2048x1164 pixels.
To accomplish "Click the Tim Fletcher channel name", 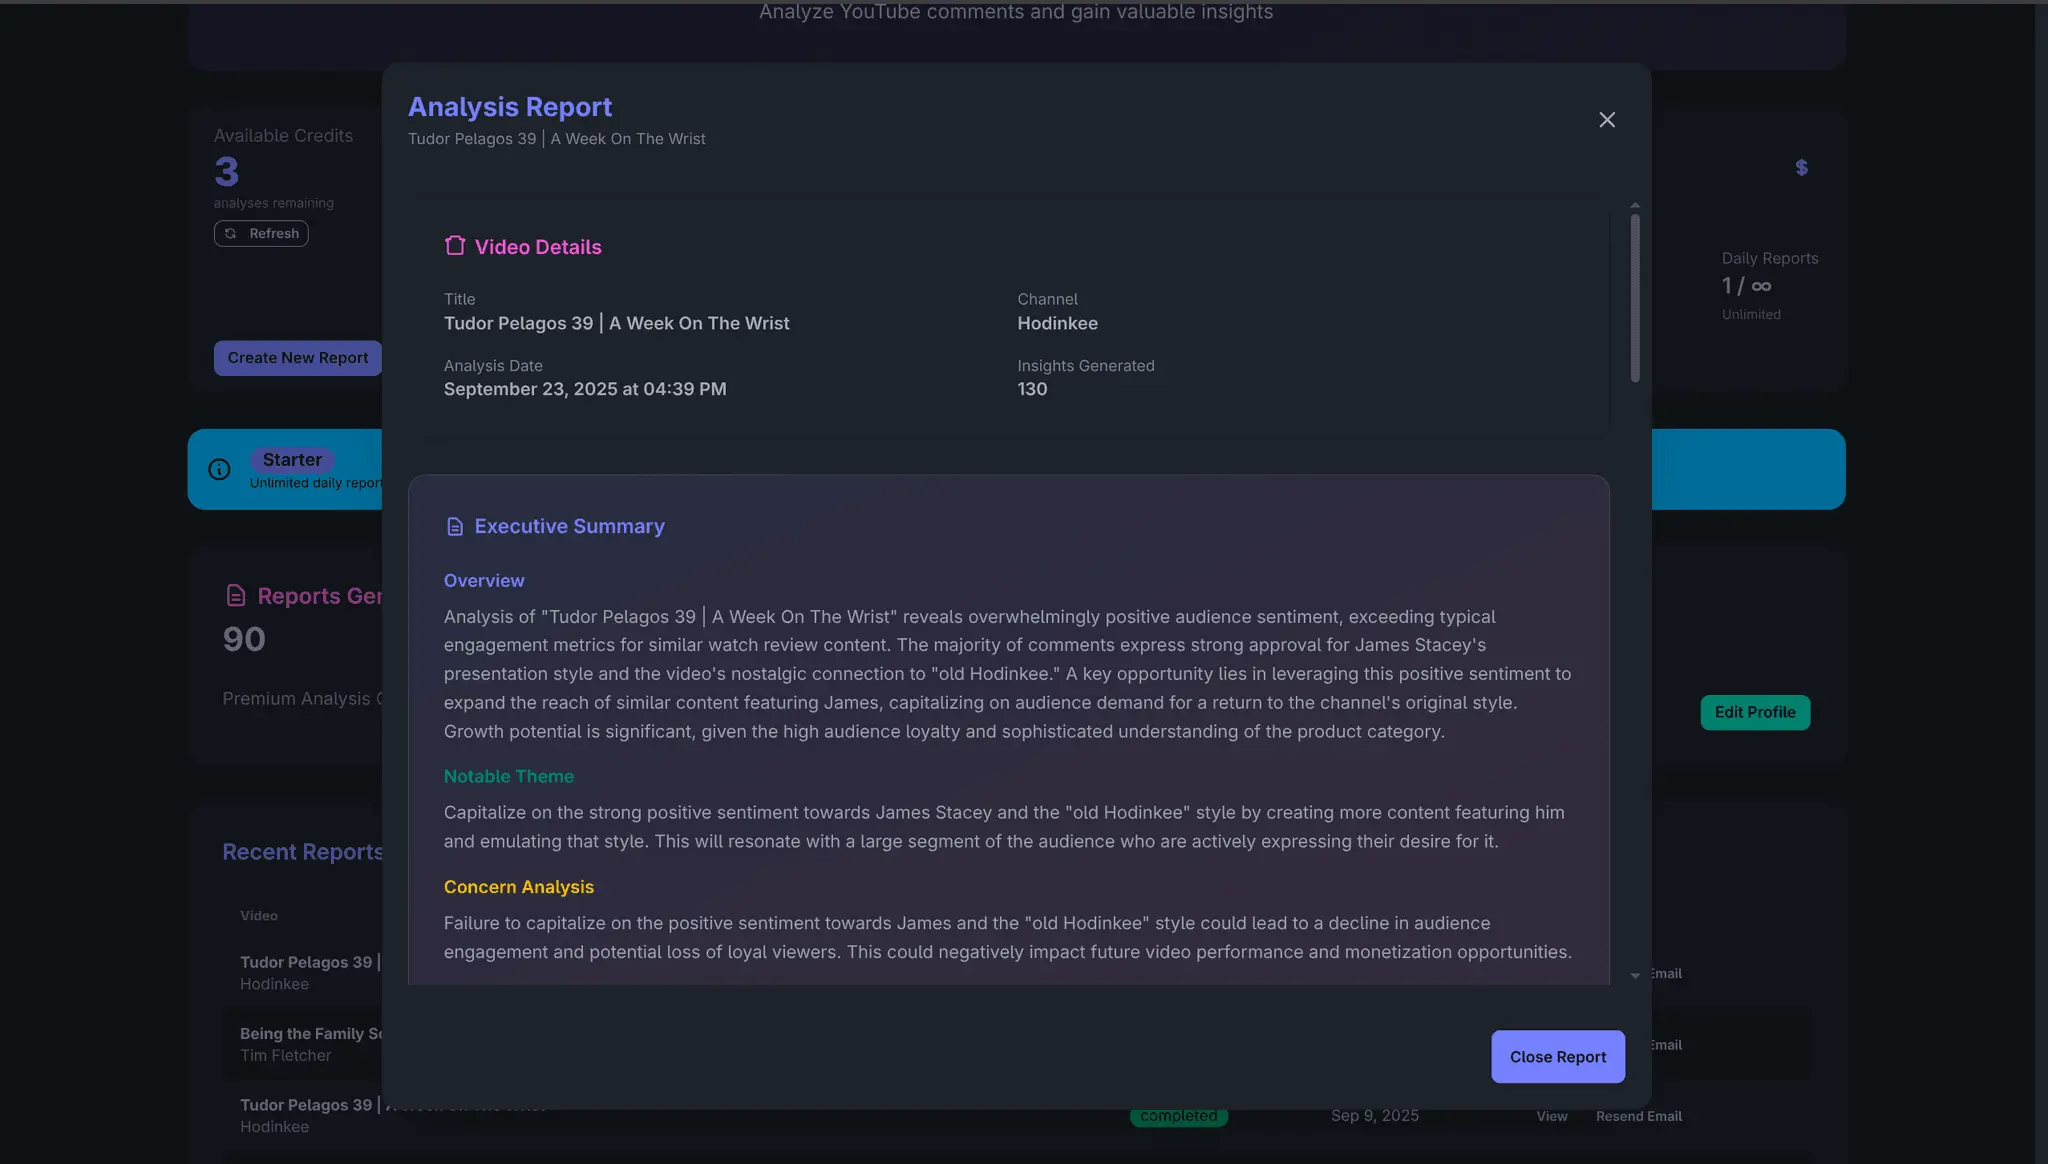I will [x=285, y=1056].
